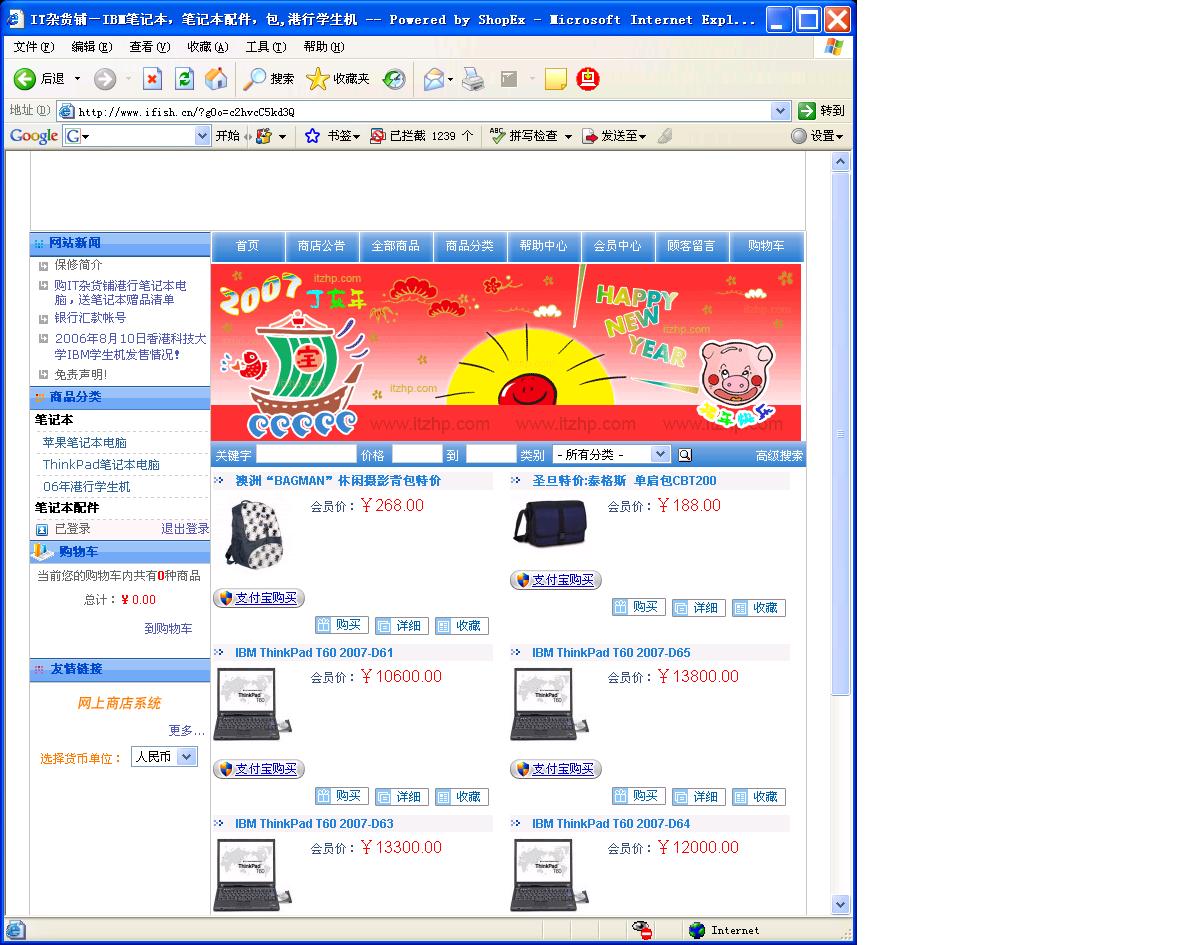The height and width of the screenshot is (945, 1177).
Task: Open the address bar dropdown arrow
Action: click(781, 111)
